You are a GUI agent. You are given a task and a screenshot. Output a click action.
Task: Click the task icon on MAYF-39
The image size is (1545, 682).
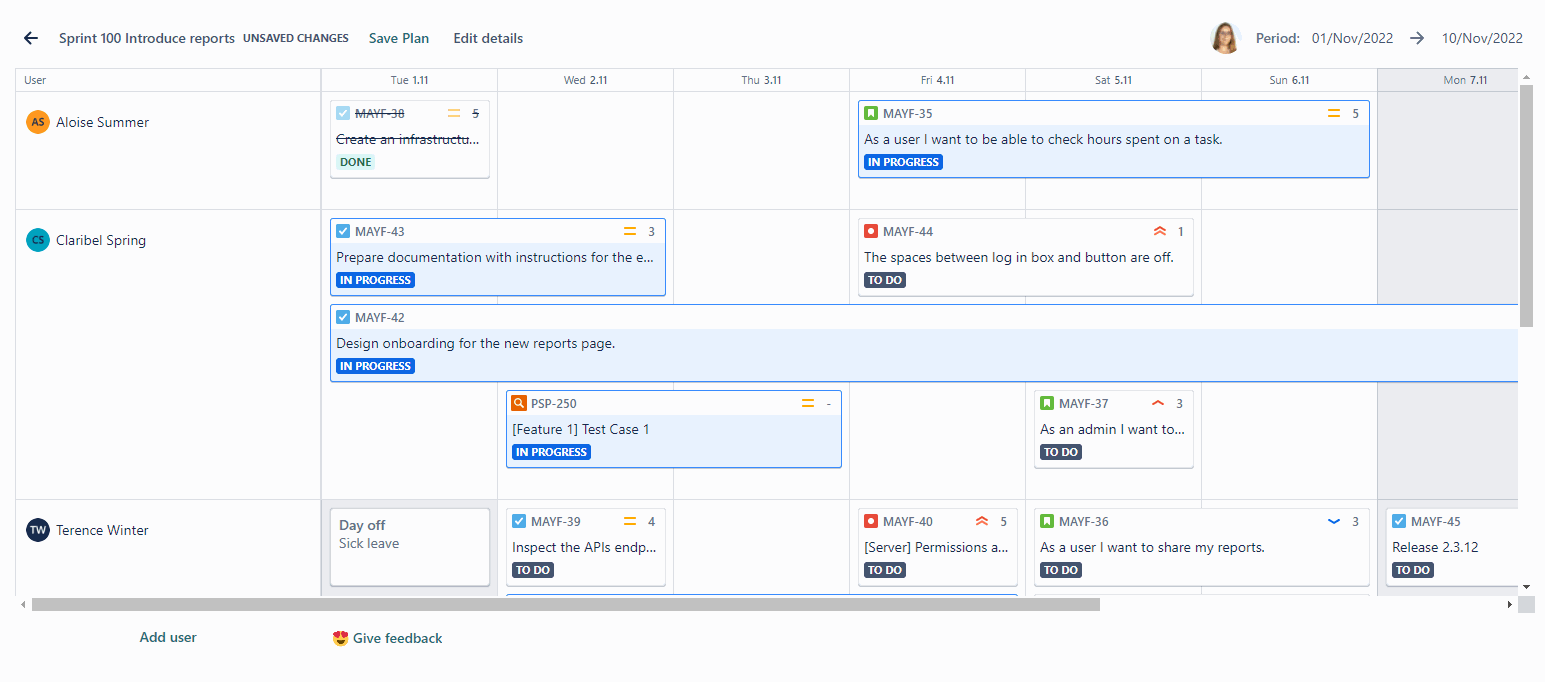[x=519, y=522]
